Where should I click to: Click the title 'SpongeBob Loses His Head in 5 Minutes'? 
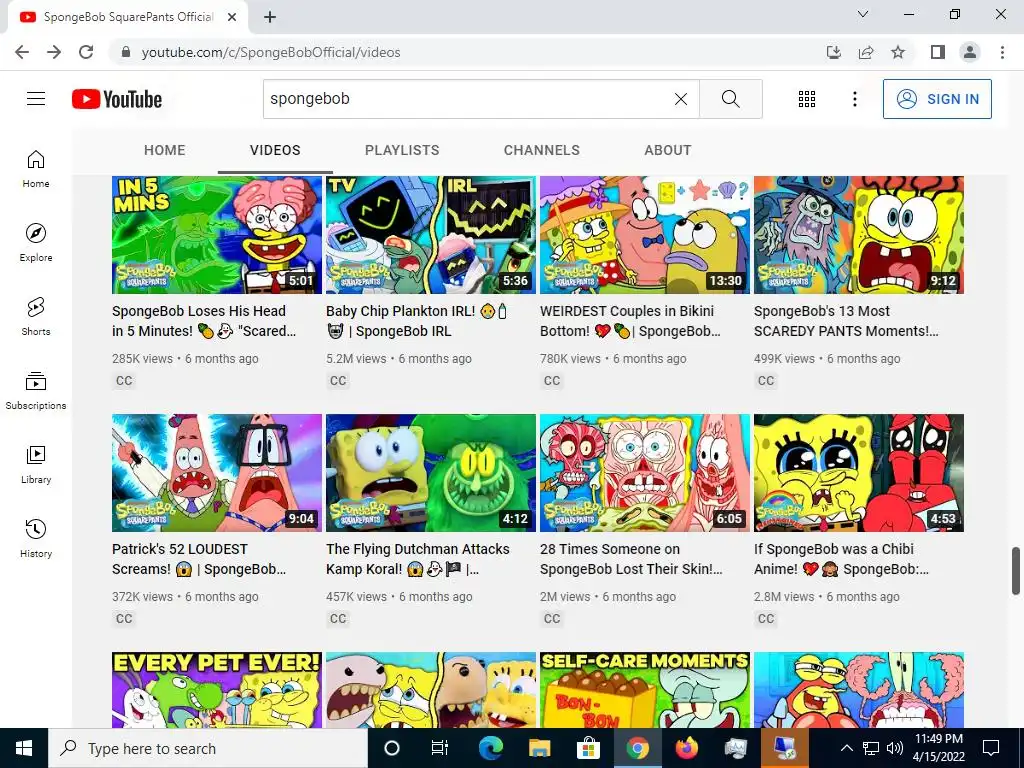coord(204,321)
